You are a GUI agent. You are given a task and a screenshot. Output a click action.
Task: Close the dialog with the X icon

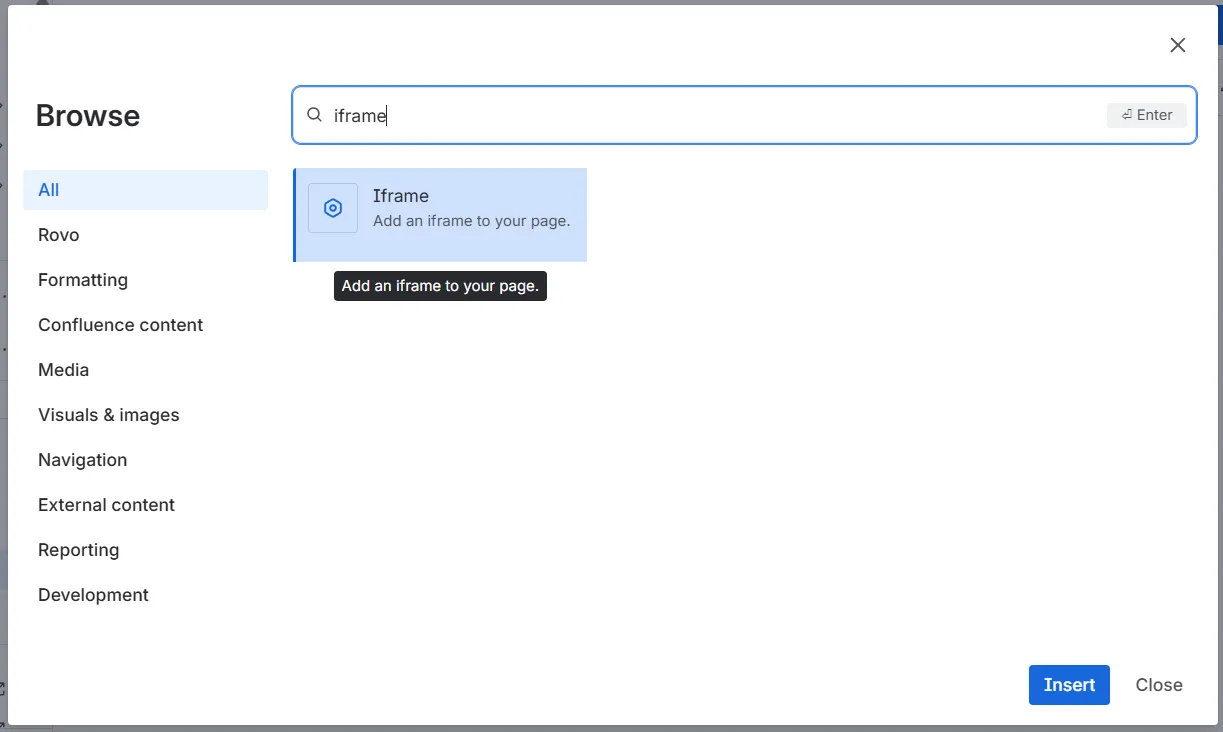click(1178, 45)
